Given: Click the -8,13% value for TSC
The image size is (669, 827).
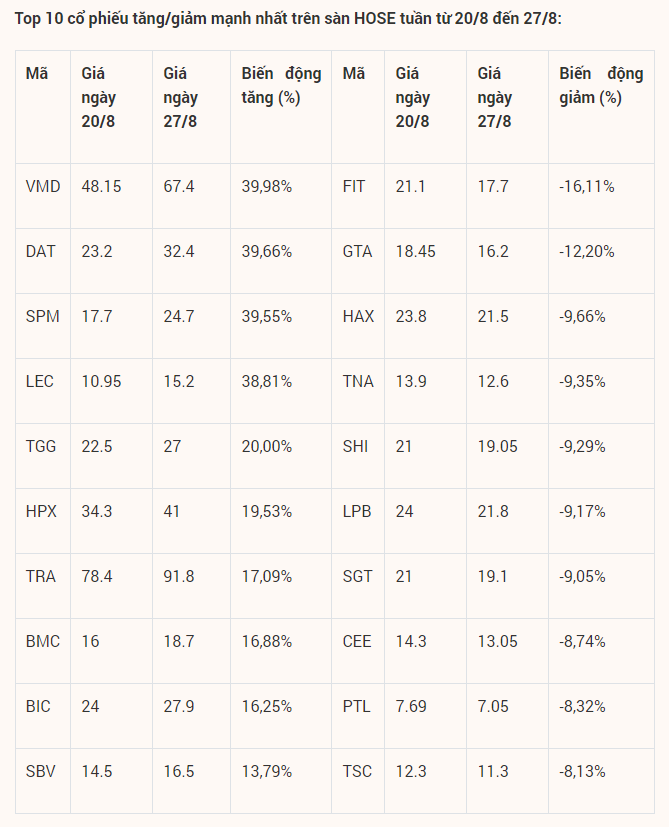Looking at the screenshot, I should 583,771.
